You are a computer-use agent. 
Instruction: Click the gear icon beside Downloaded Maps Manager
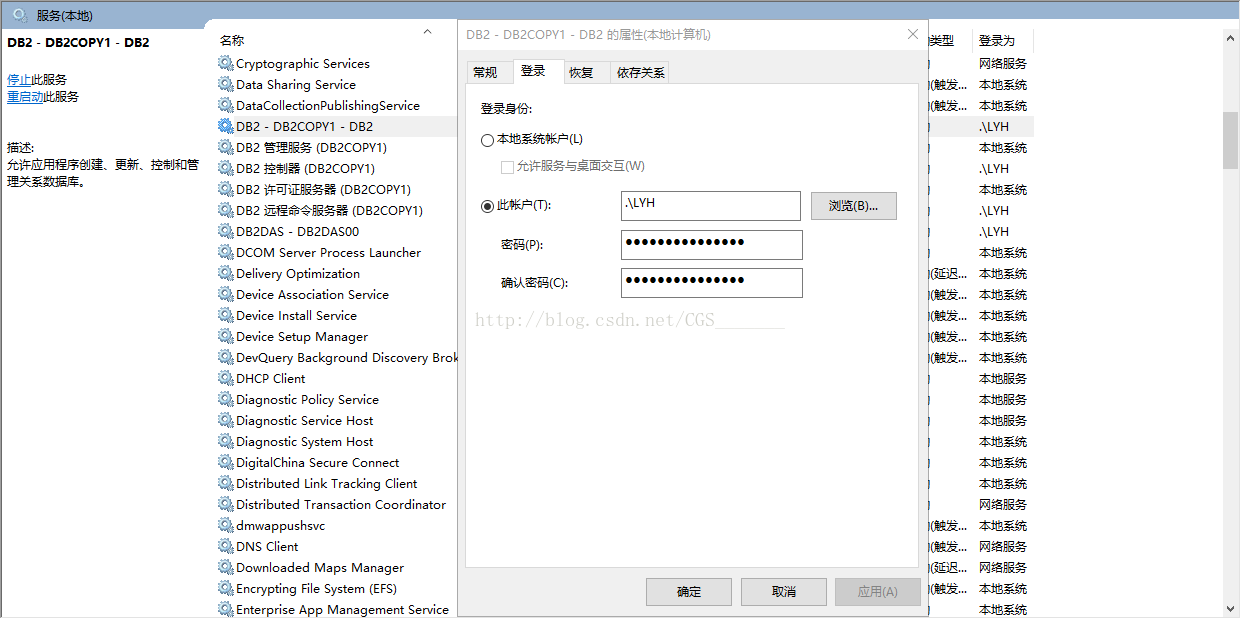[226, 567]
